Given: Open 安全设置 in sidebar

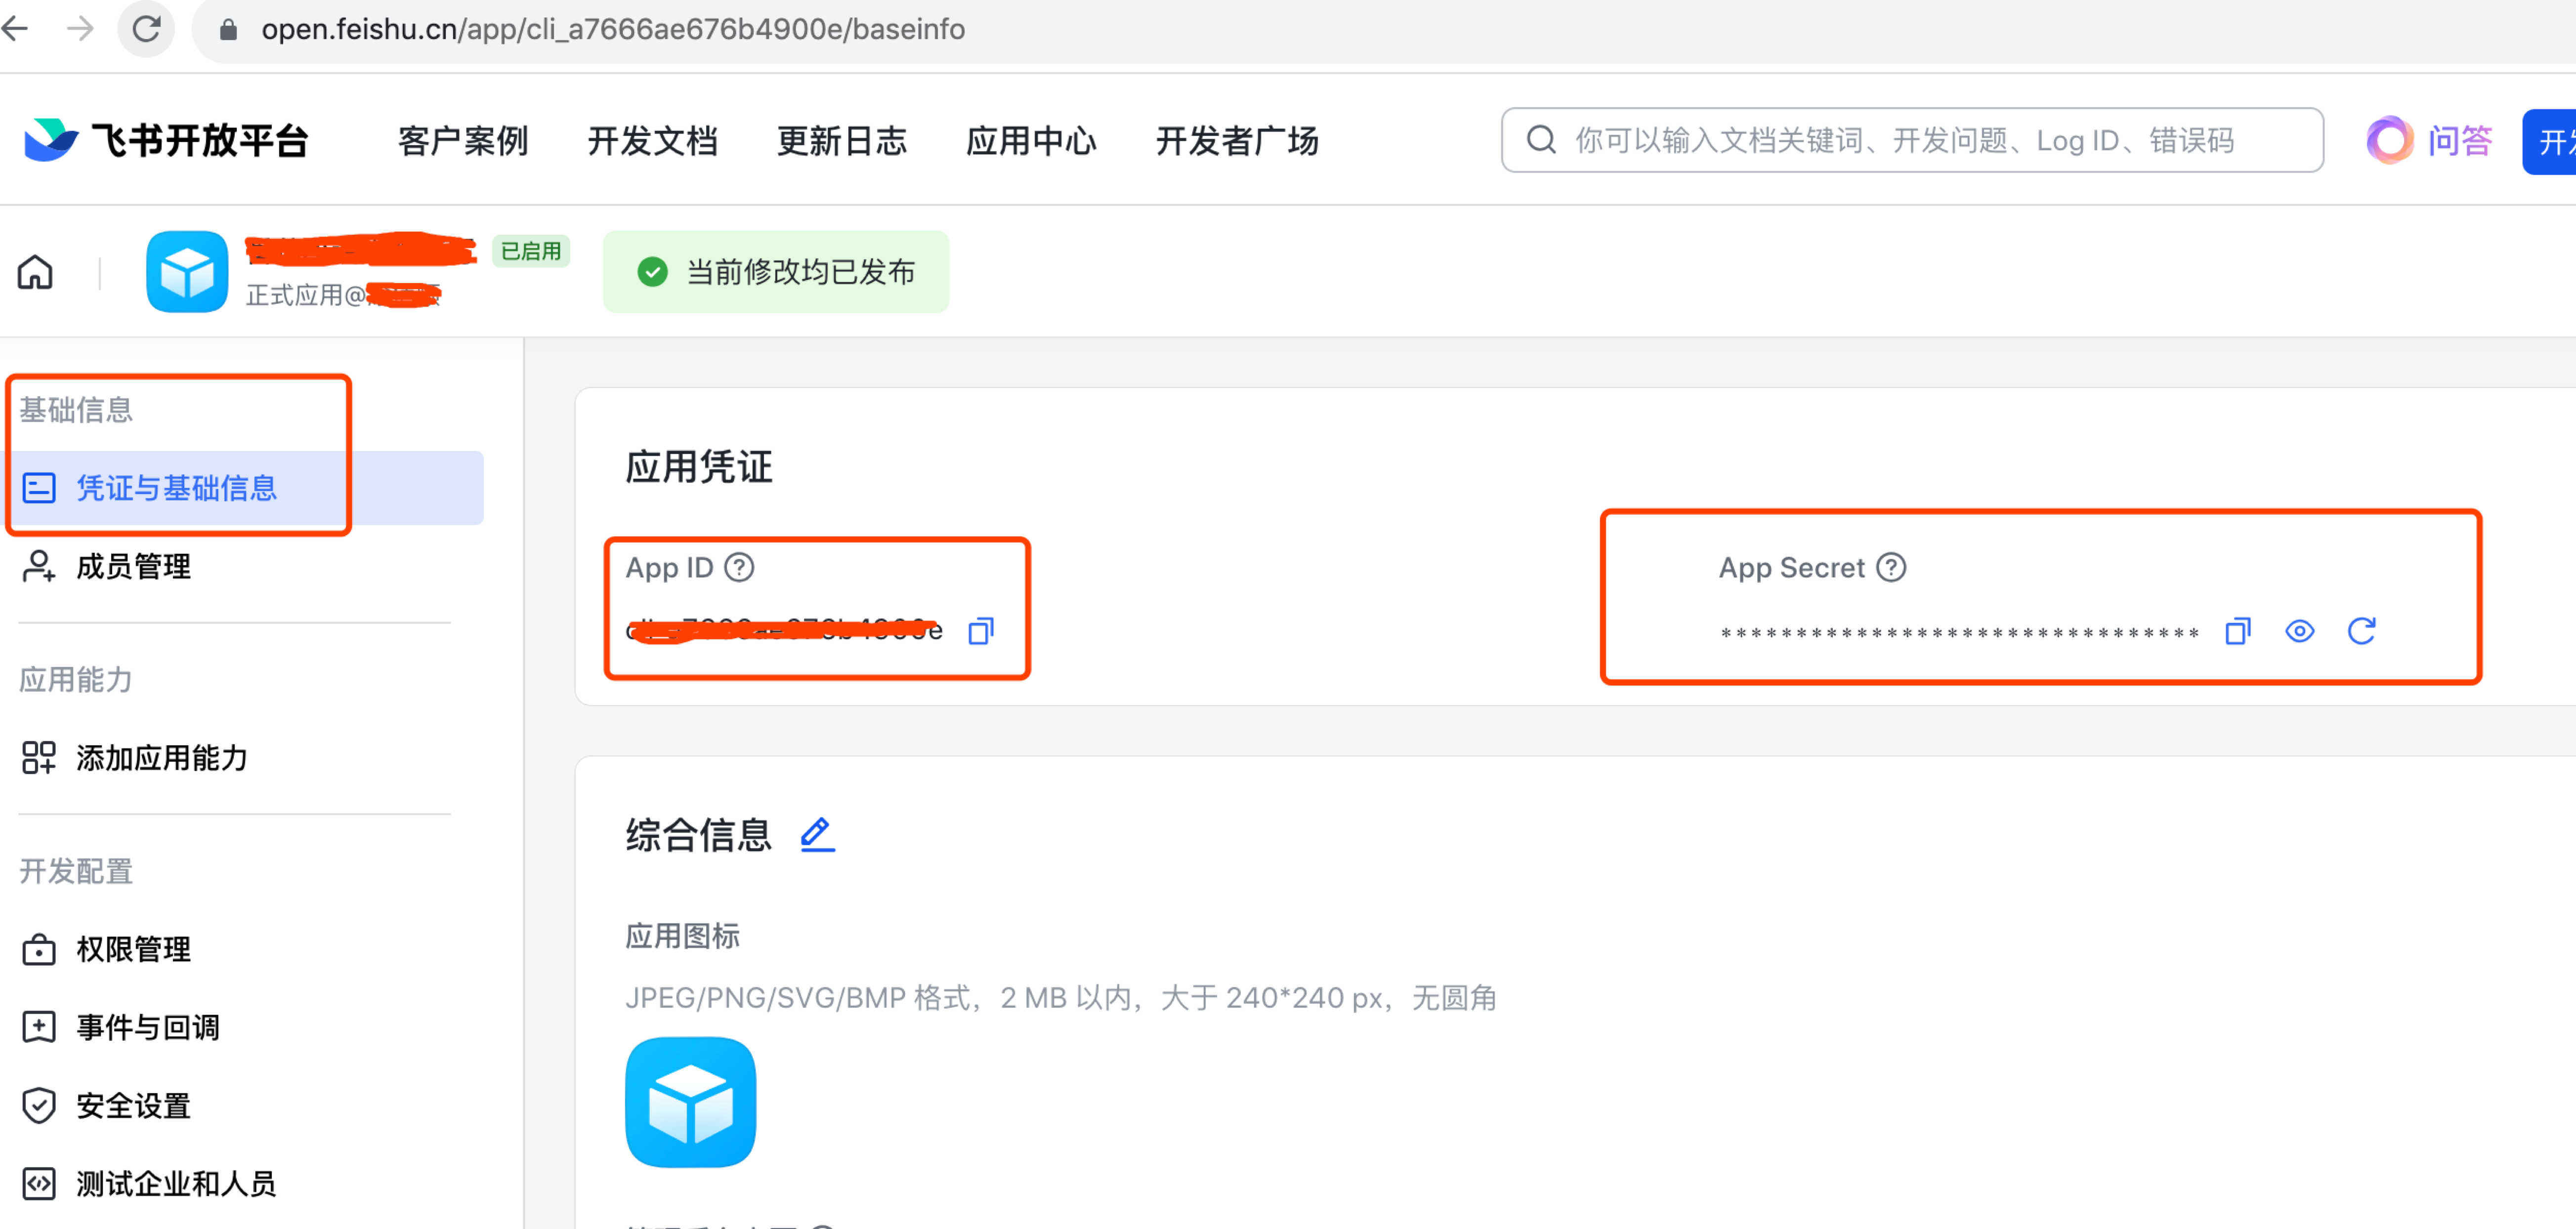Looking at the screenshot, I should coord(133,1105).
